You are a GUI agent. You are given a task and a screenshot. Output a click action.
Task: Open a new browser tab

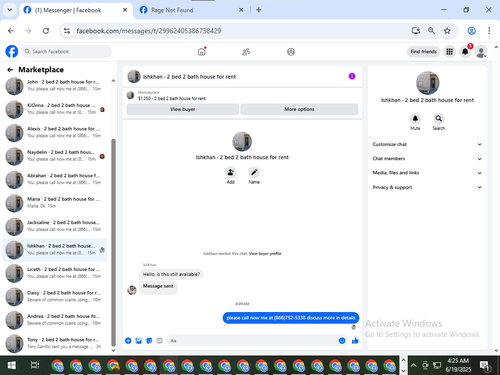[259, 10]
